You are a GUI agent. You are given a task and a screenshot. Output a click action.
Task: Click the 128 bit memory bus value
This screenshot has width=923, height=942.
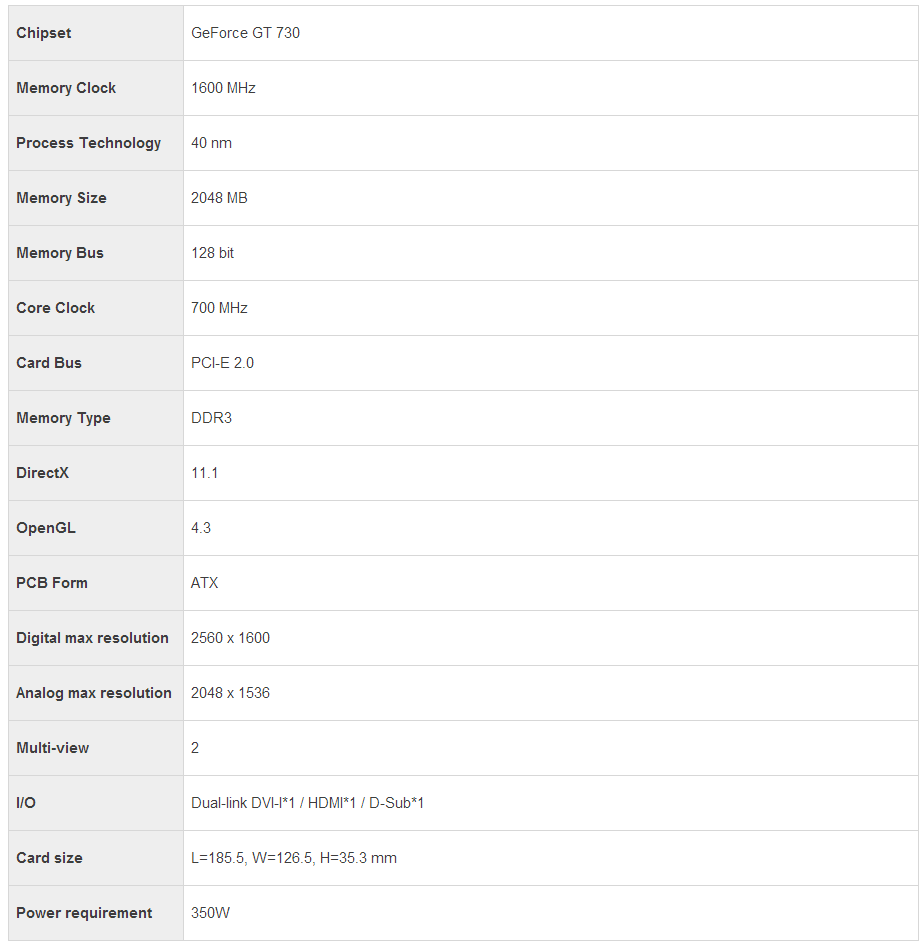click(x=212, y=253)
